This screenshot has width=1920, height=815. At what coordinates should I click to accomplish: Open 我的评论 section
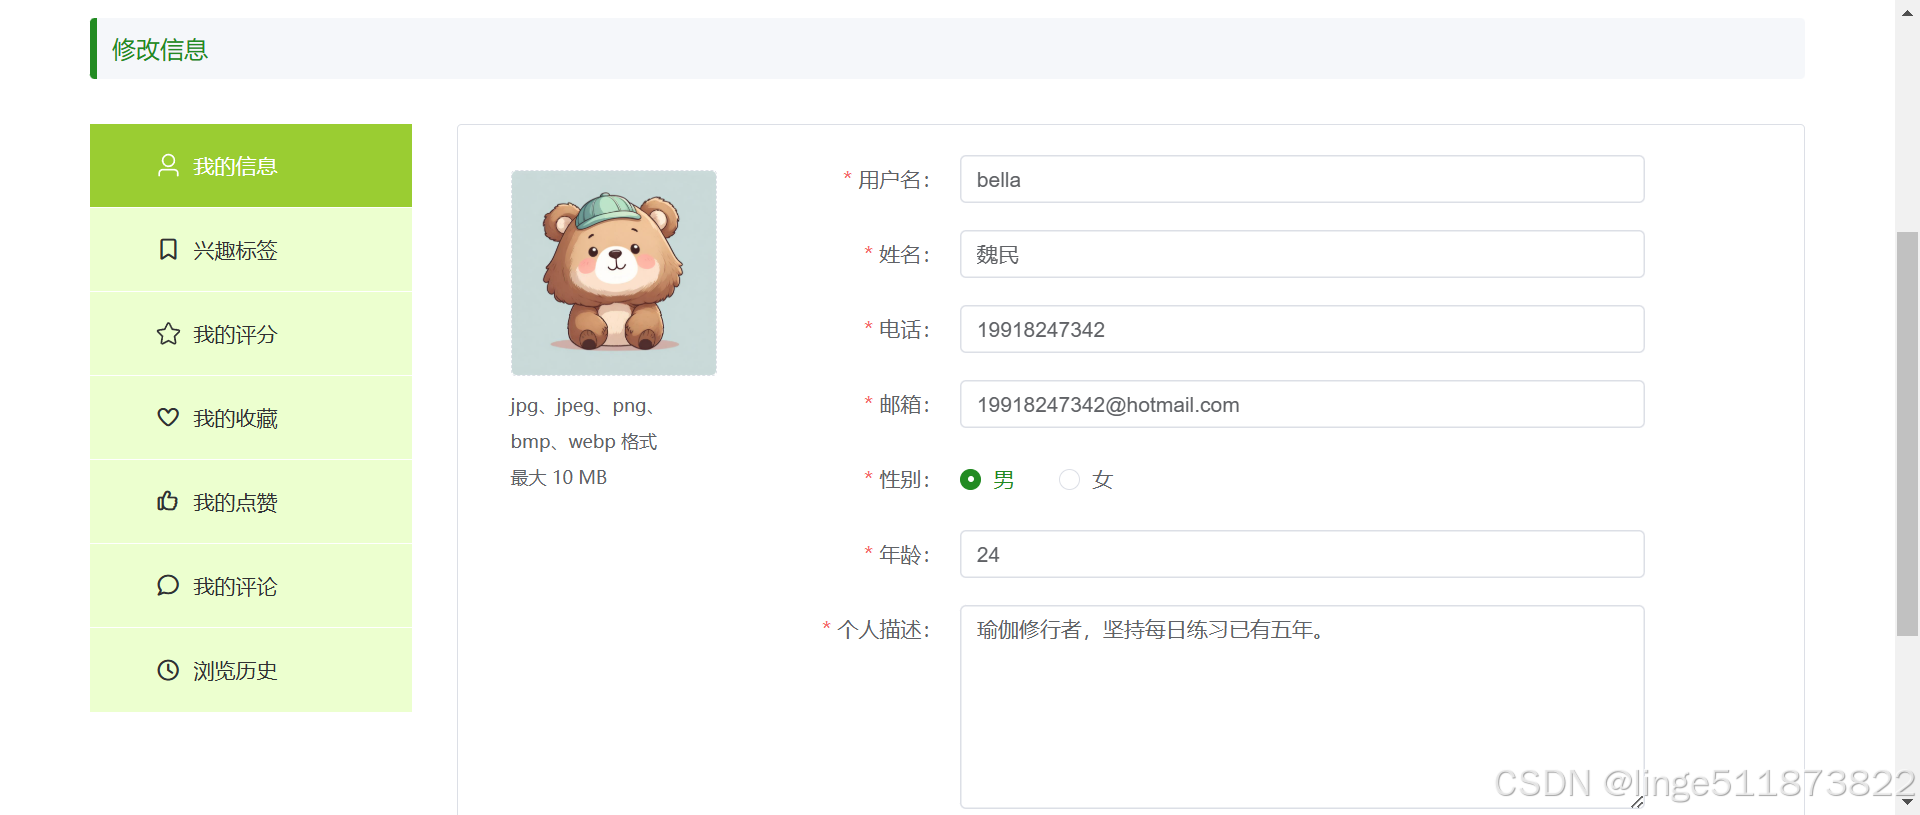click(251, 585)
